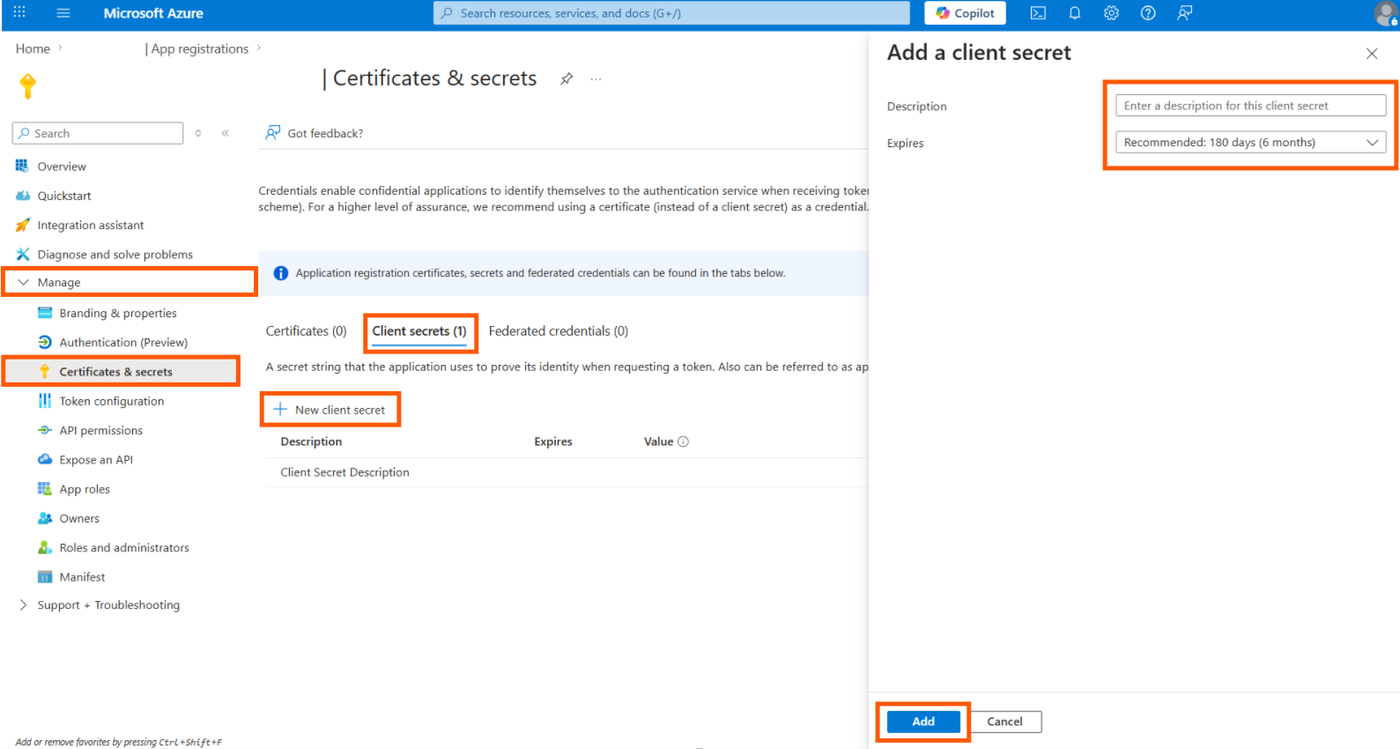Pin the Certificates & secrets page
Screen dimensions: 1400x749
pyautogui.click(x=566, y=79)
